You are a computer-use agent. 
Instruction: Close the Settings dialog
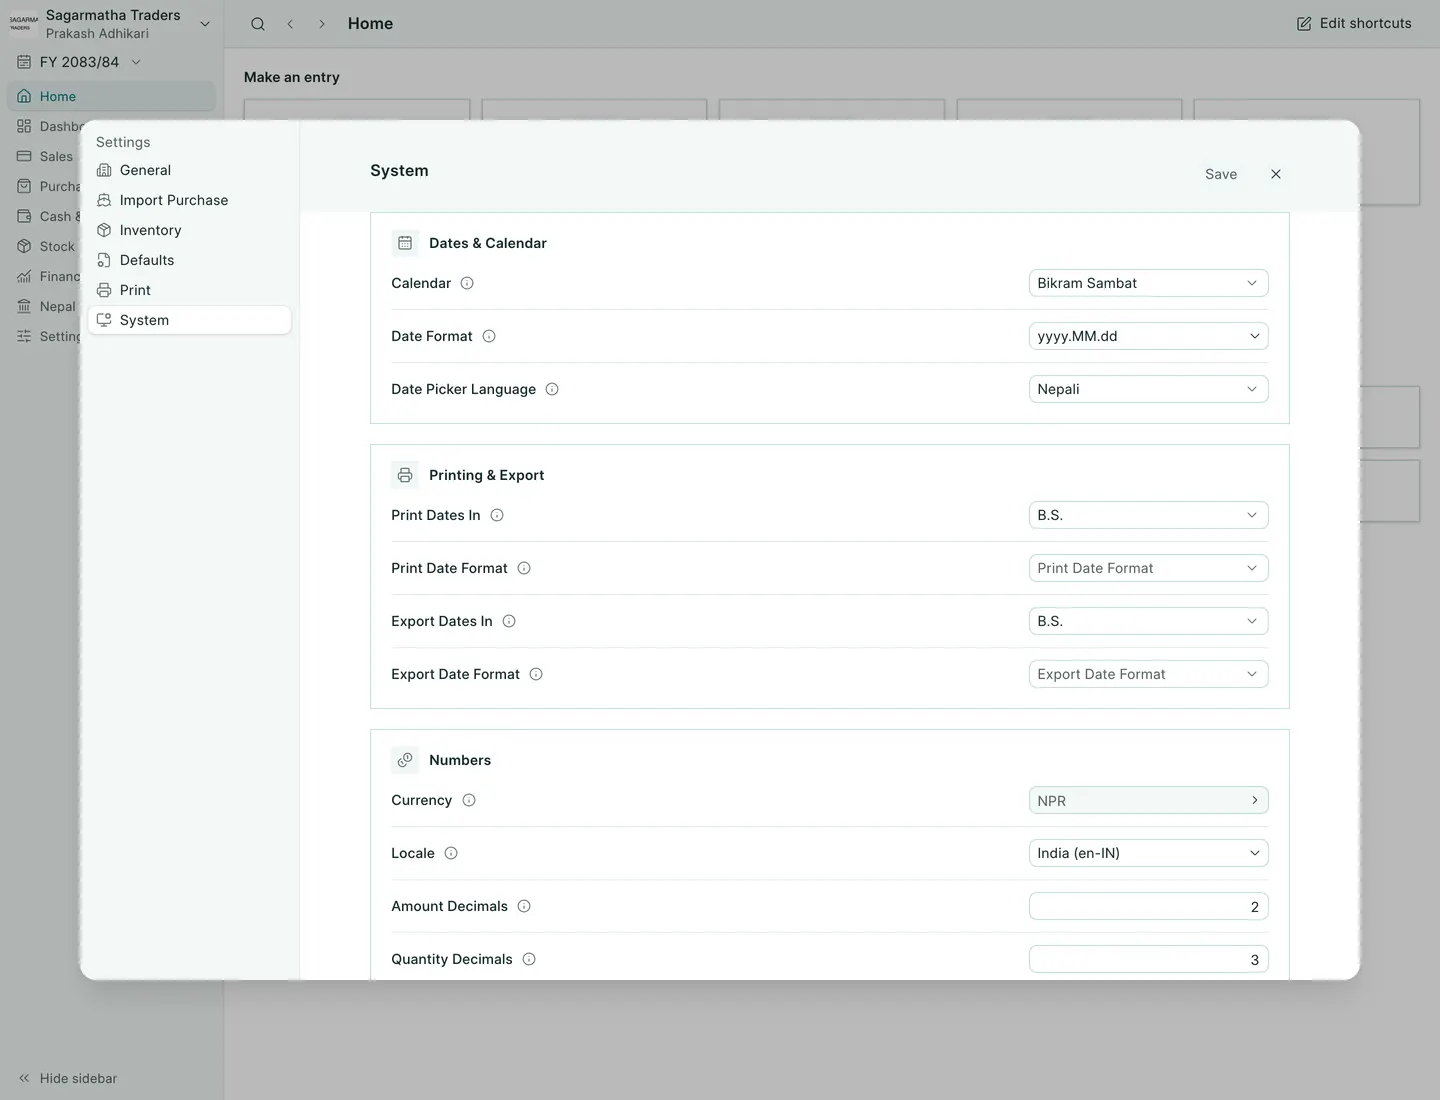[x=1276, y=174]
